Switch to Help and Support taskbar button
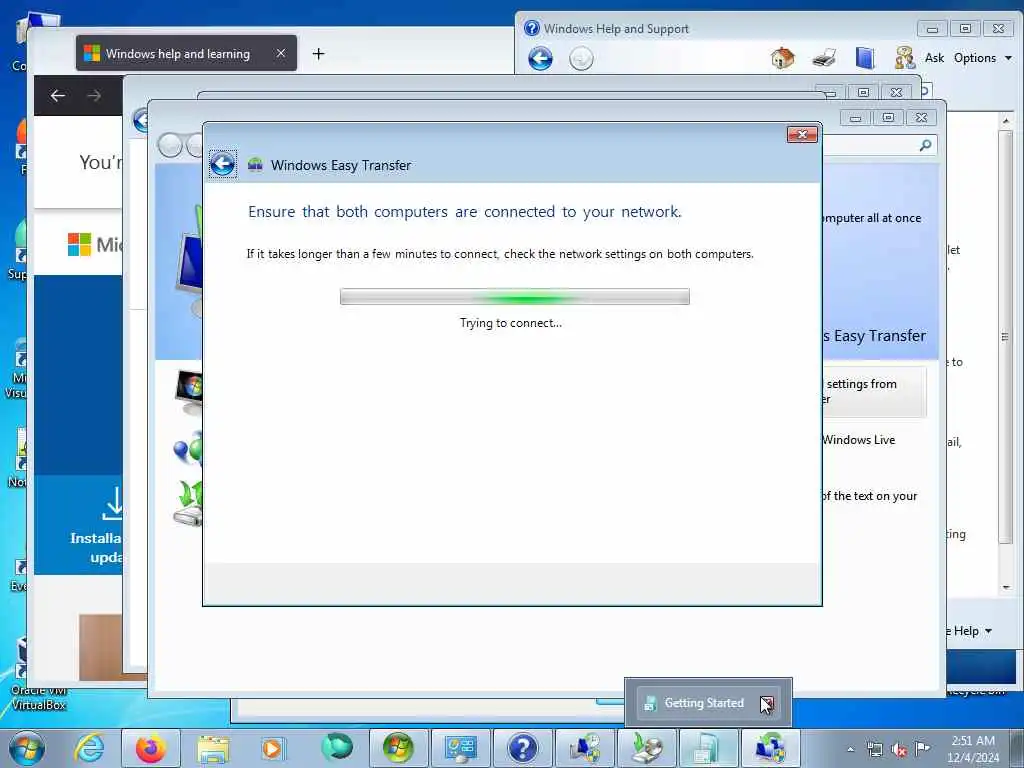The width and height of the screenshot is (1024, 768). [522, 748]
